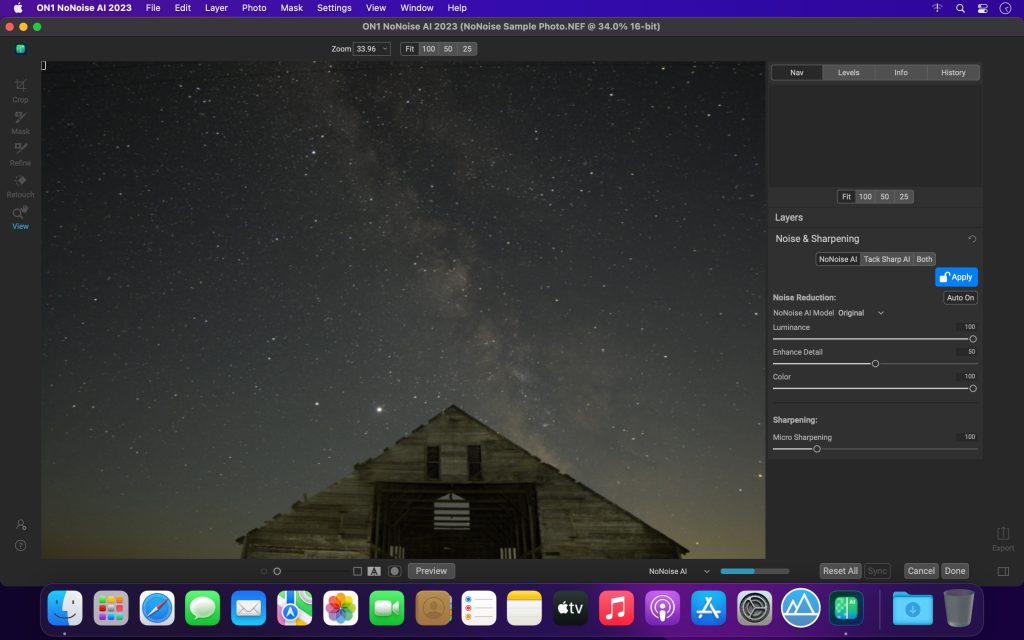1024x640 pixels.
Task: Open the NoNoise AI Model dropdown
Action: [861, 313]
